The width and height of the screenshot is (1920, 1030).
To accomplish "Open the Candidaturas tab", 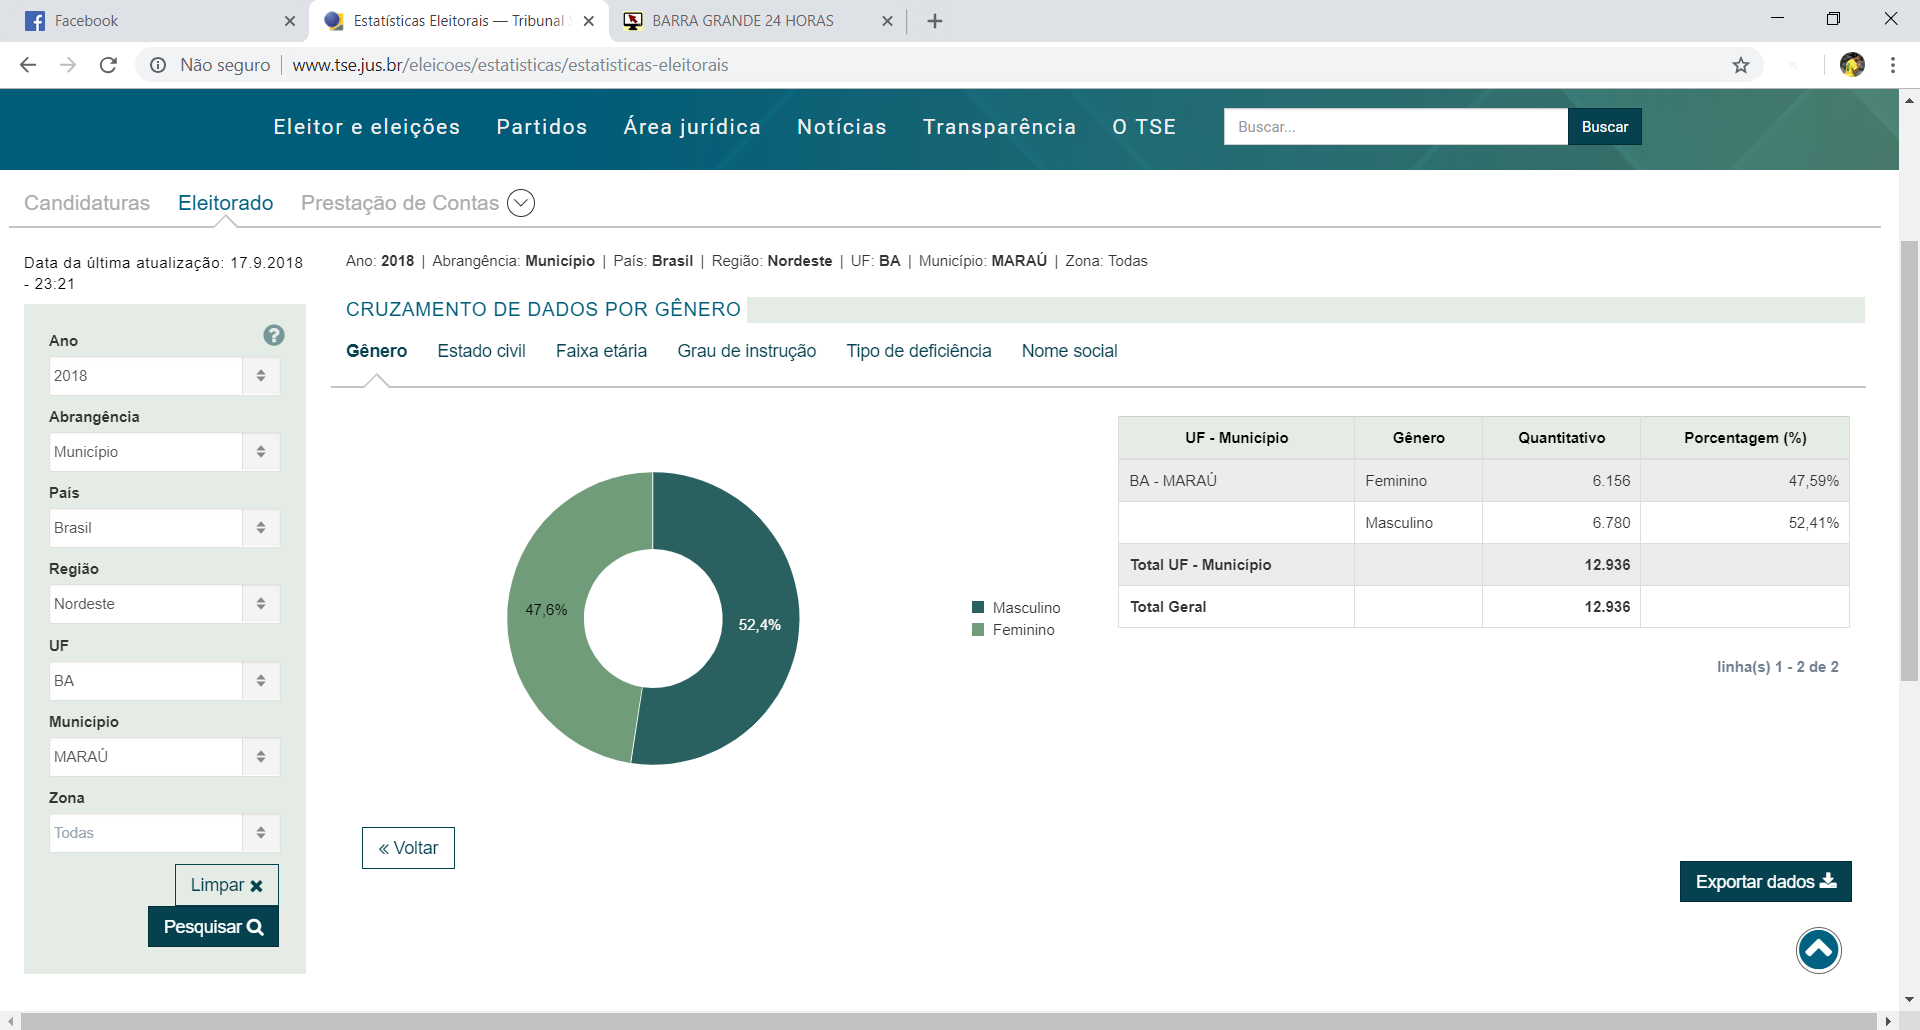I will 87,203.
